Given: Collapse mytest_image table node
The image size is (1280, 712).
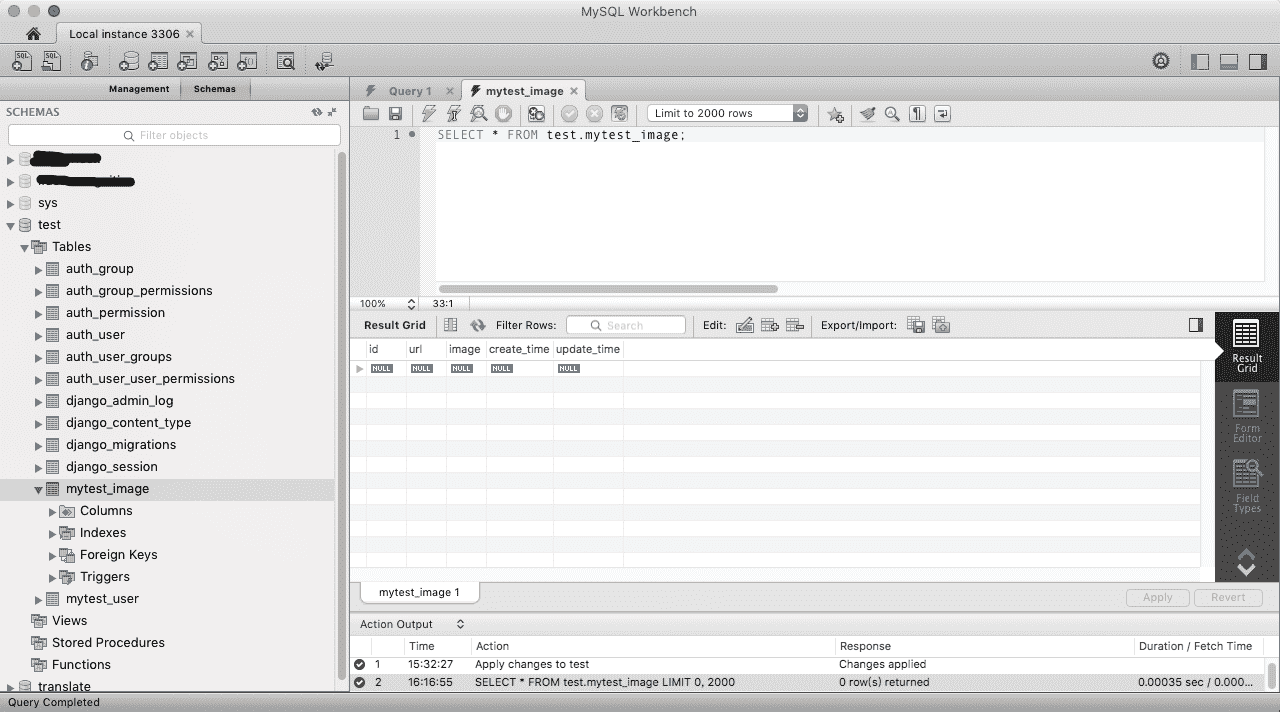Looking at the screenshot, I should point(39,489).
